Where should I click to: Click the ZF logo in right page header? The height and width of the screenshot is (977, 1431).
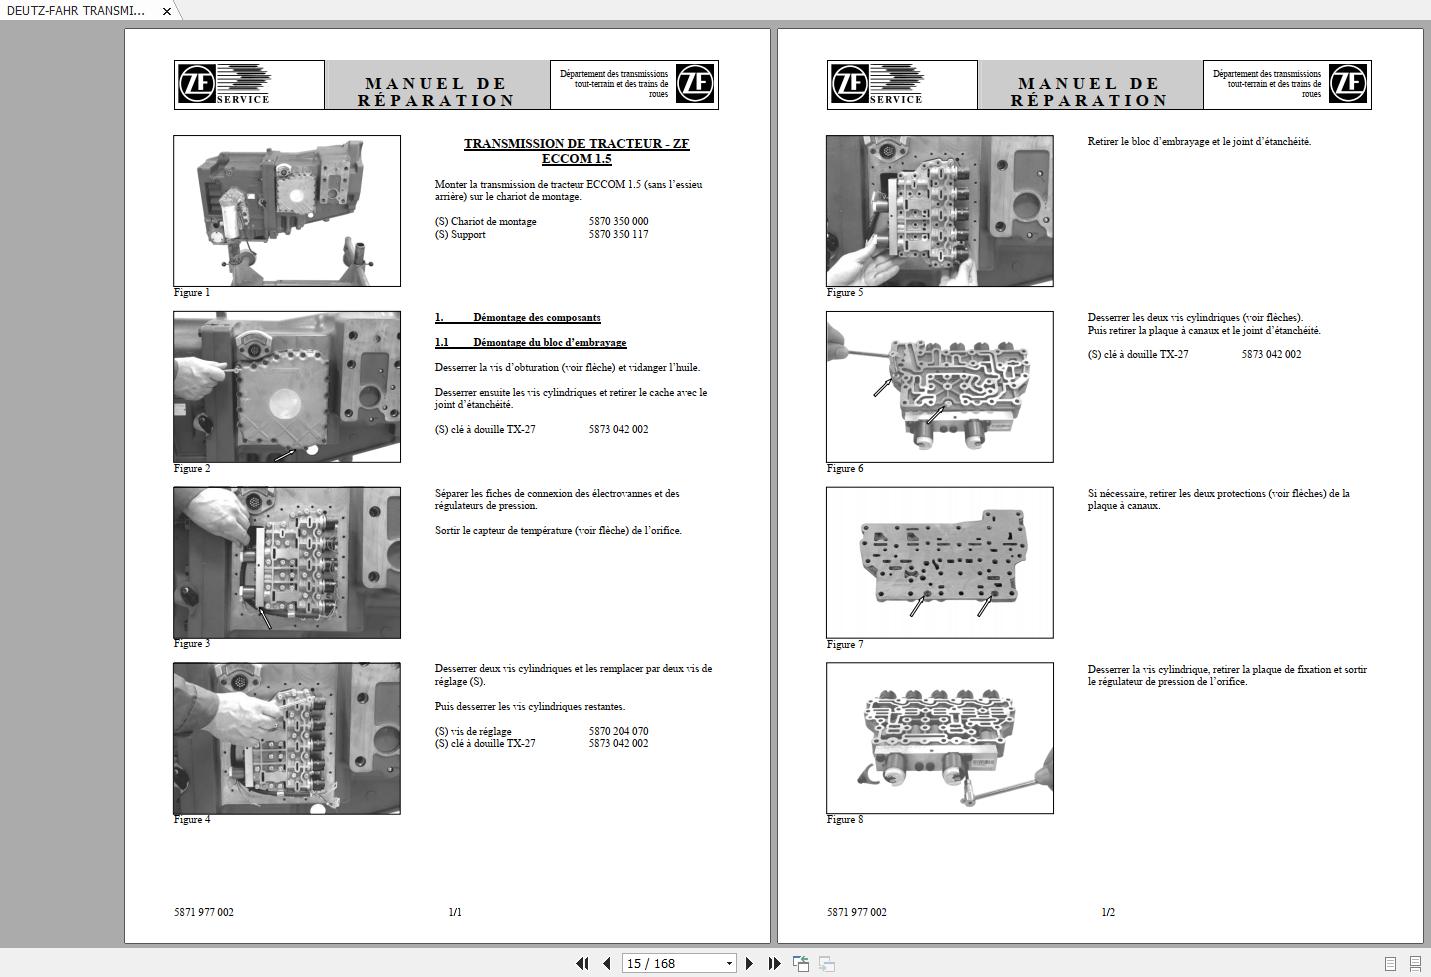click(1349, 83)
